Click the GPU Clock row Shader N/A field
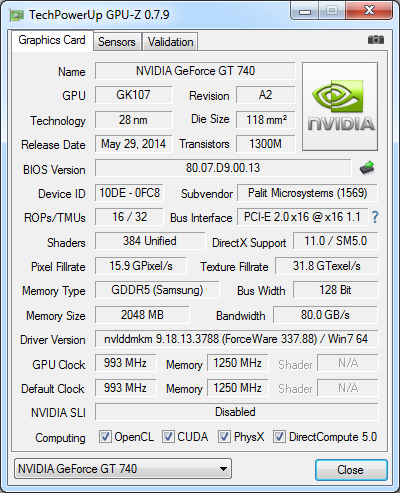This screenshot has height=493, width=400. [348, 363]
